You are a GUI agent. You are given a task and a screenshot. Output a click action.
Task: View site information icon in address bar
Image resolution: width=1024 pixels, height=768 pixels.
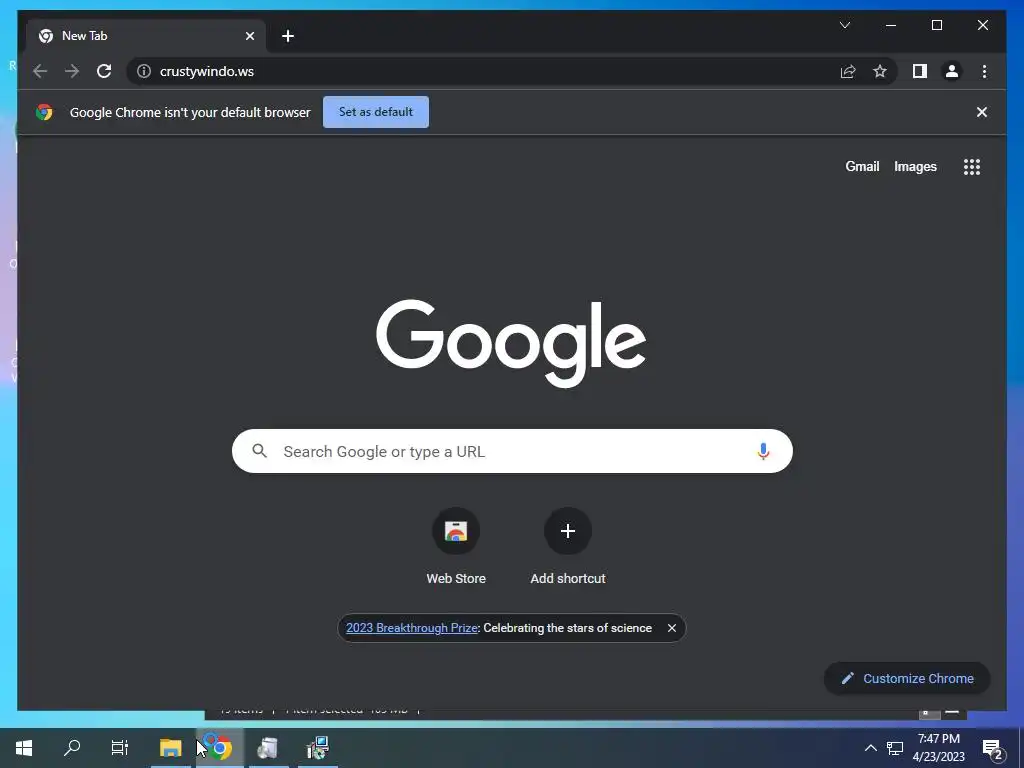point(144,71)
